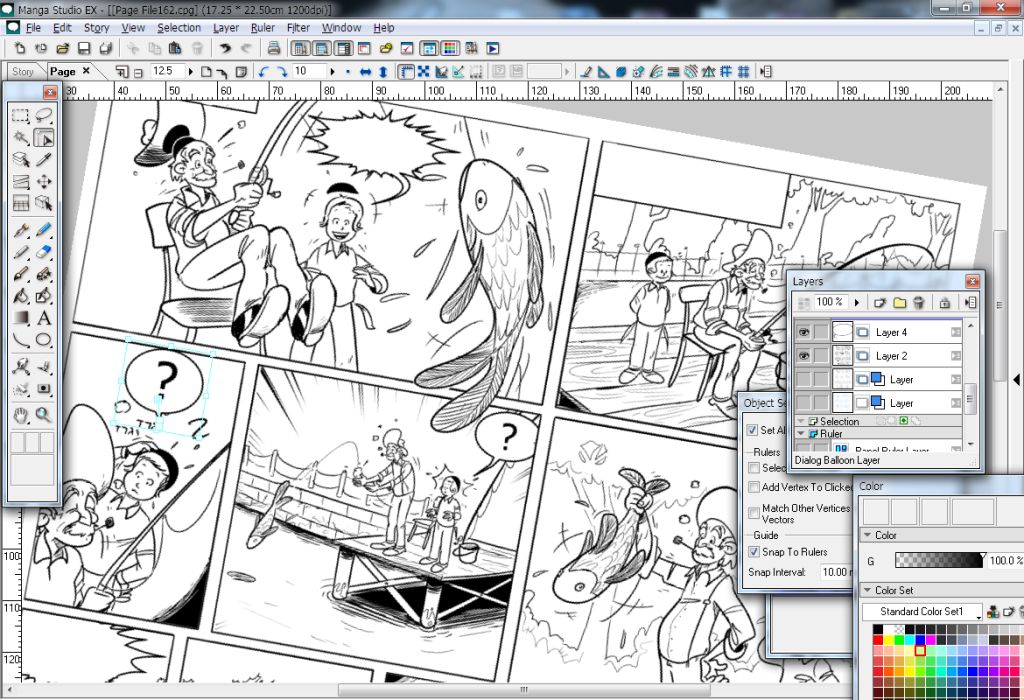Enable the Add Vertex To Clicked checkbox
This screenshot has height=700, width=1024.
coord(754,487)
